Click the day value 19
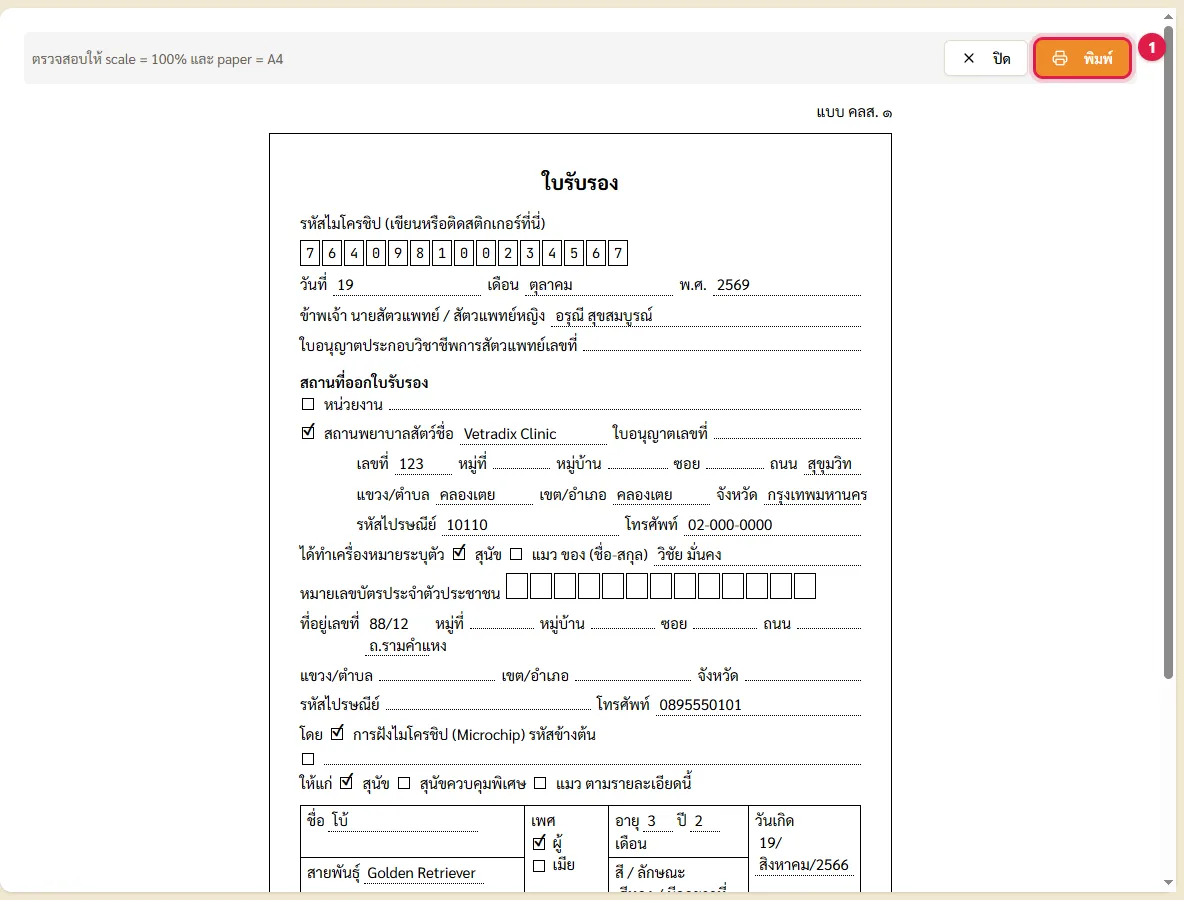 [x=345, y=285]
